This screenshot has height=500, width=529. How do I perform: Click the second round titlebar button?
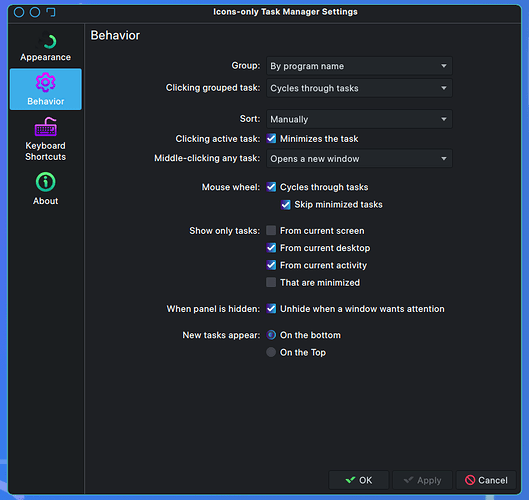coord(35,12)
